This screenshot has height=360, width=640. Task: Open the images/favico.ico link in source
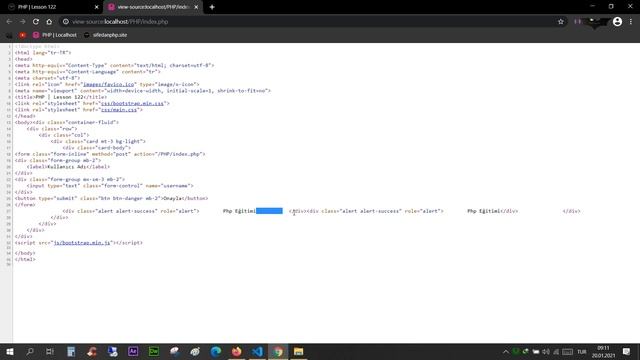point(108,84)
